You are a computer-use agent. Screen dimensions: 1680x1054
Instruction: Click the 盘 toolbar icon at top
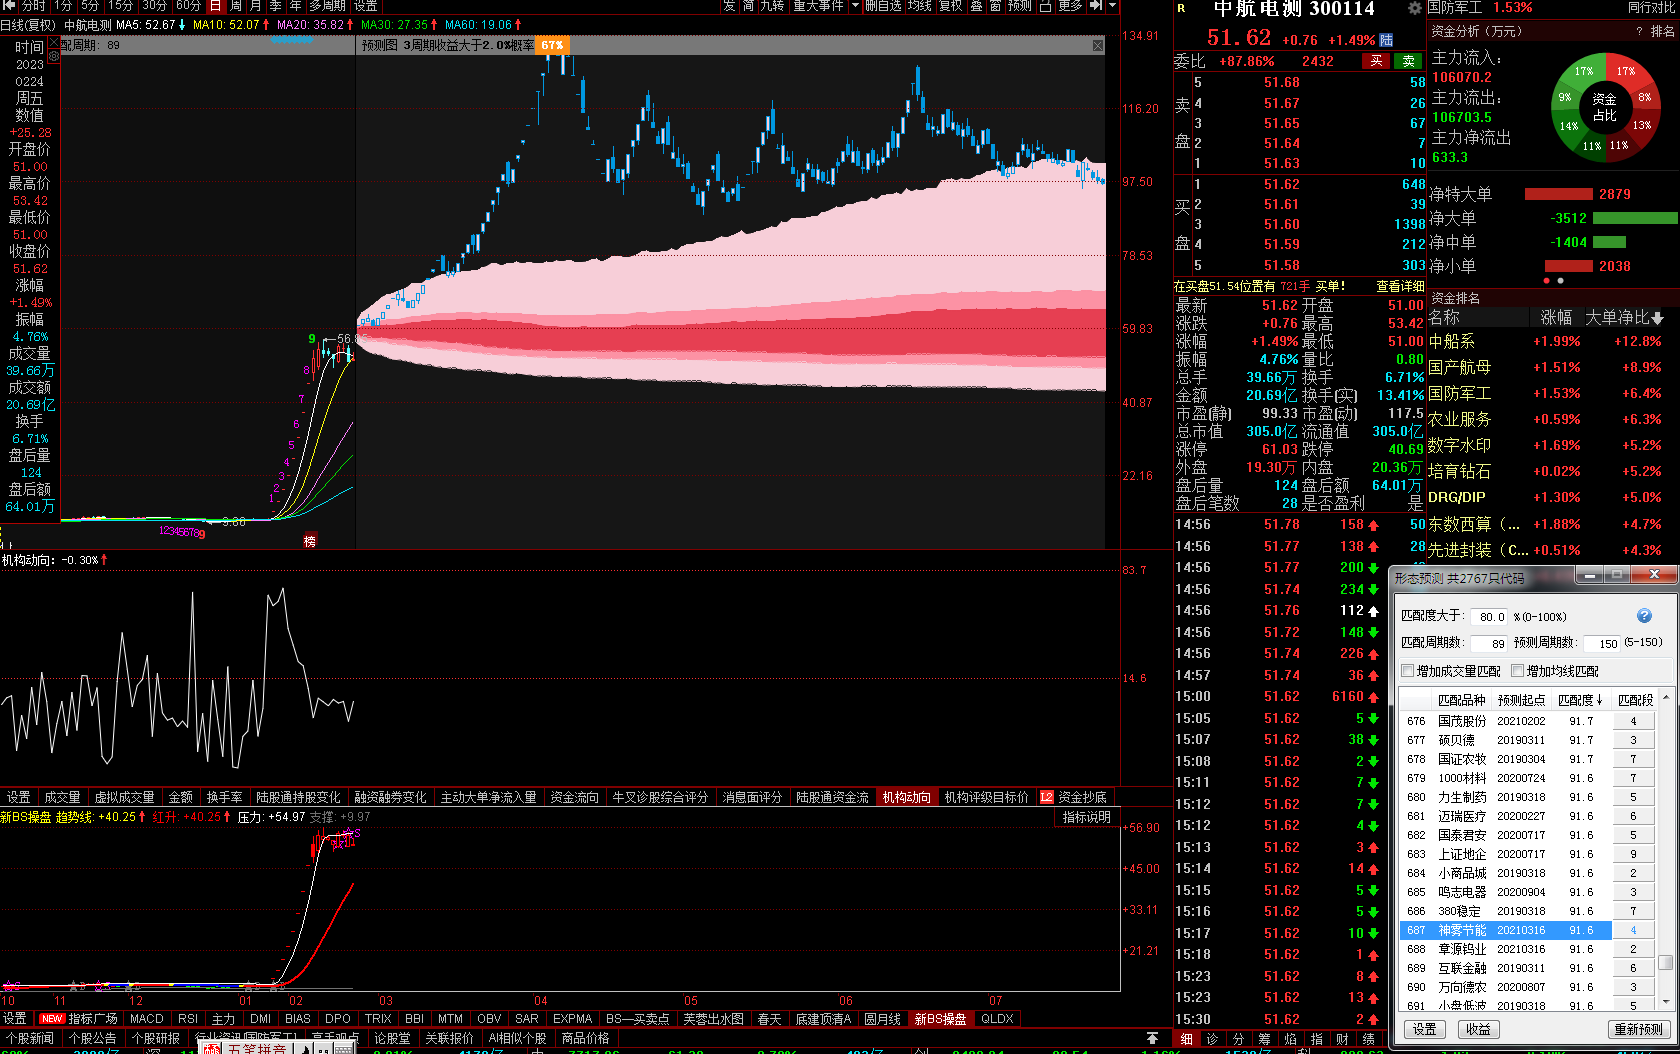coord(976,6)
